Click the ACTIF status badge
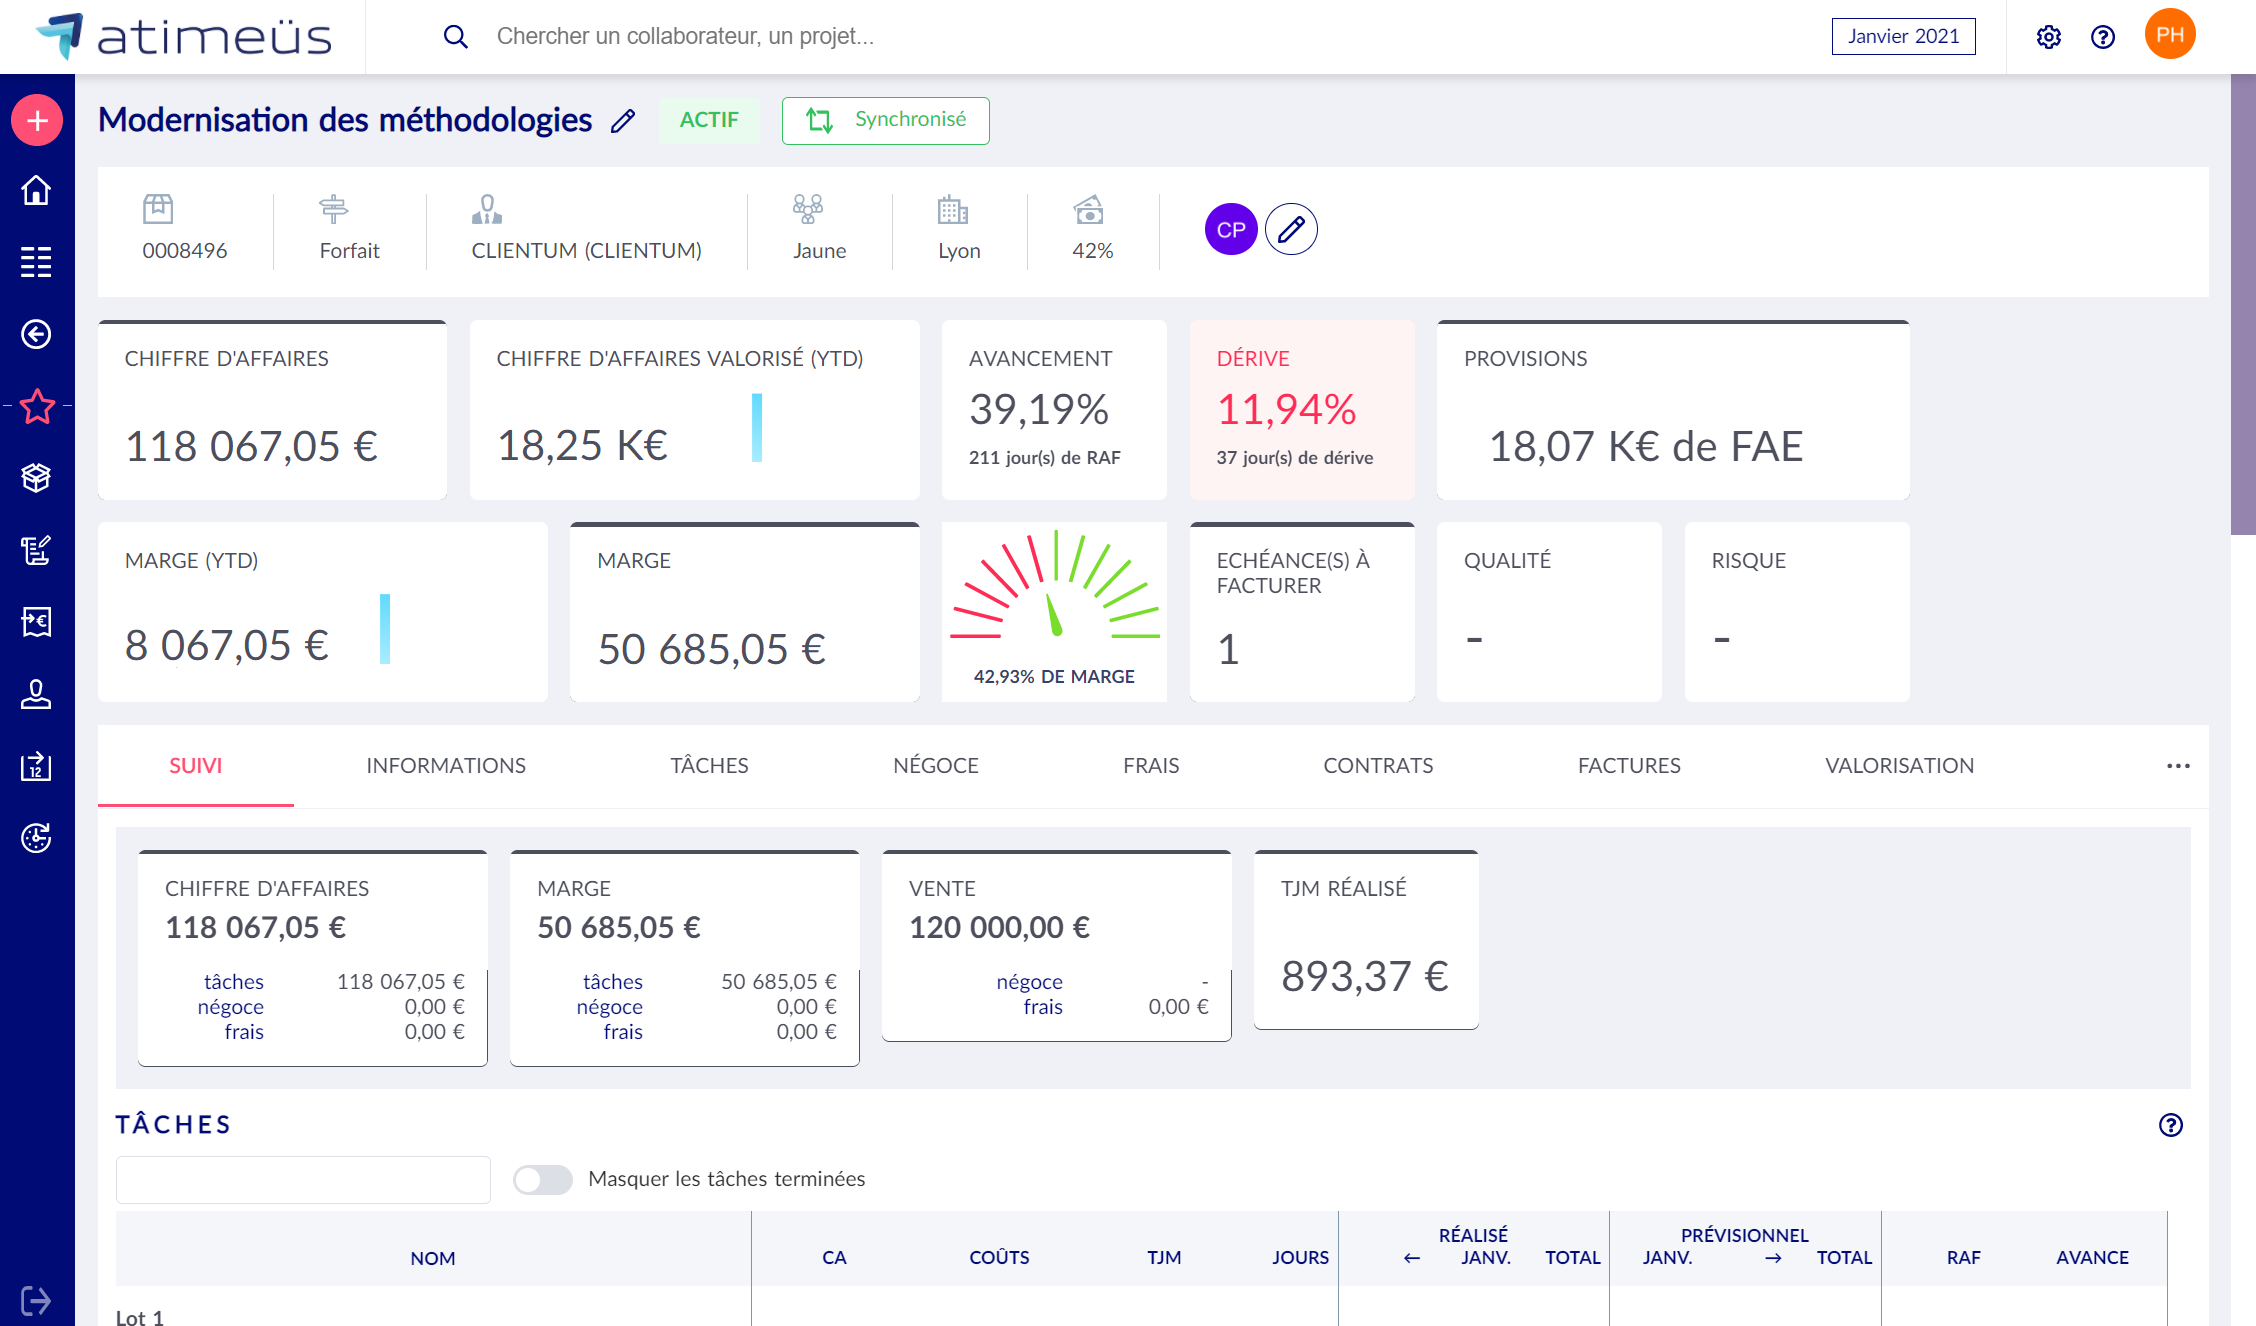 pos(709,121)
